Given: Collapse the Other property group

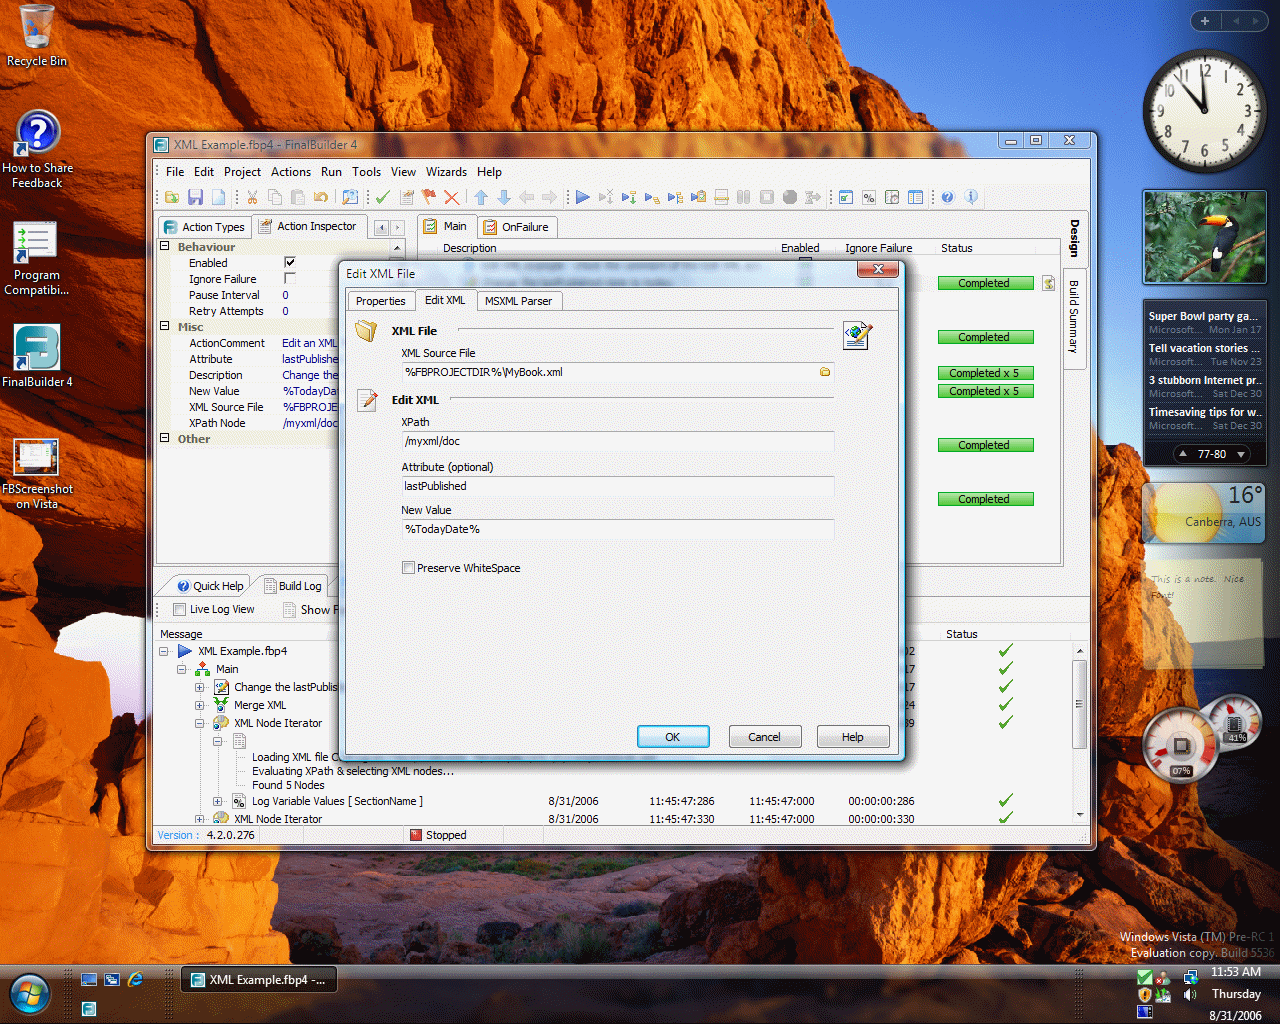Looking at the screenshot, I should coord(165,438).
